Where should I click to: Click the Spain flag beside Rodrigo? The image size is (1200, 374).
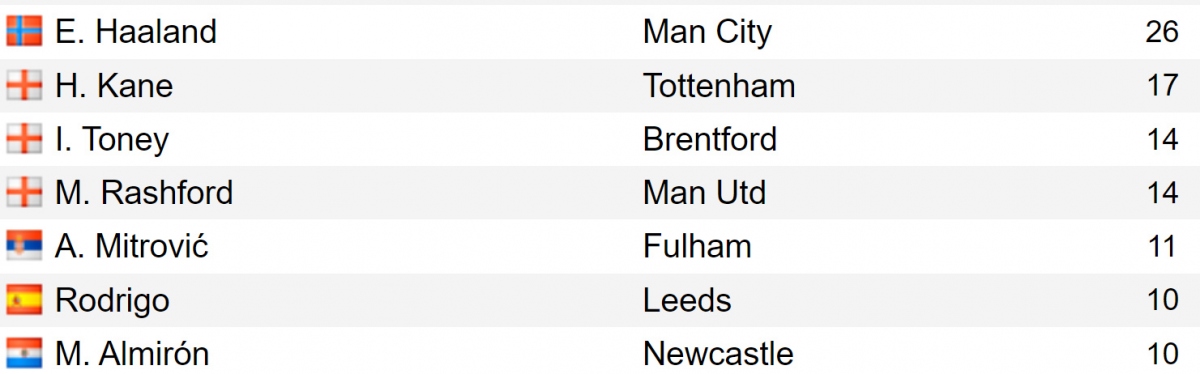click(x=23, y=300)
